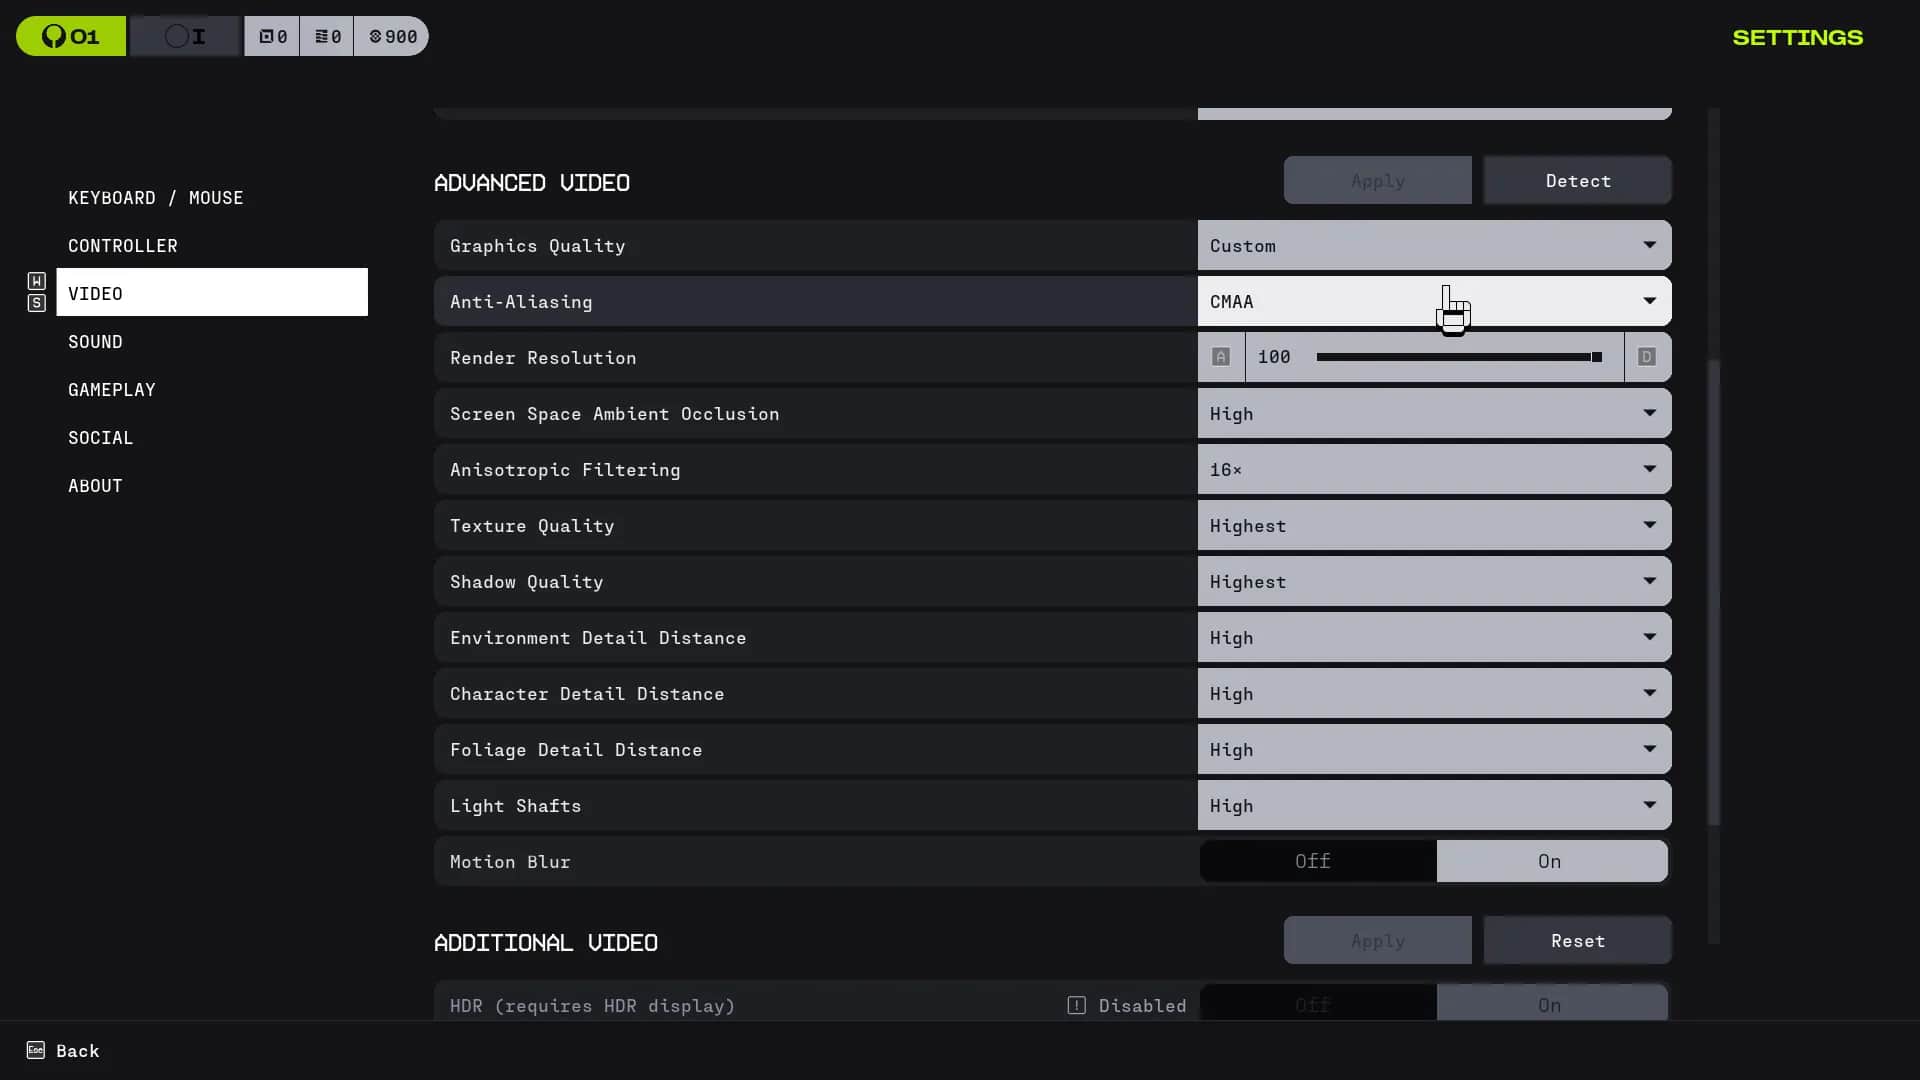The image size is (1920, 1080).
Task: Click the rank I circle badge
Action: [185, 37]
